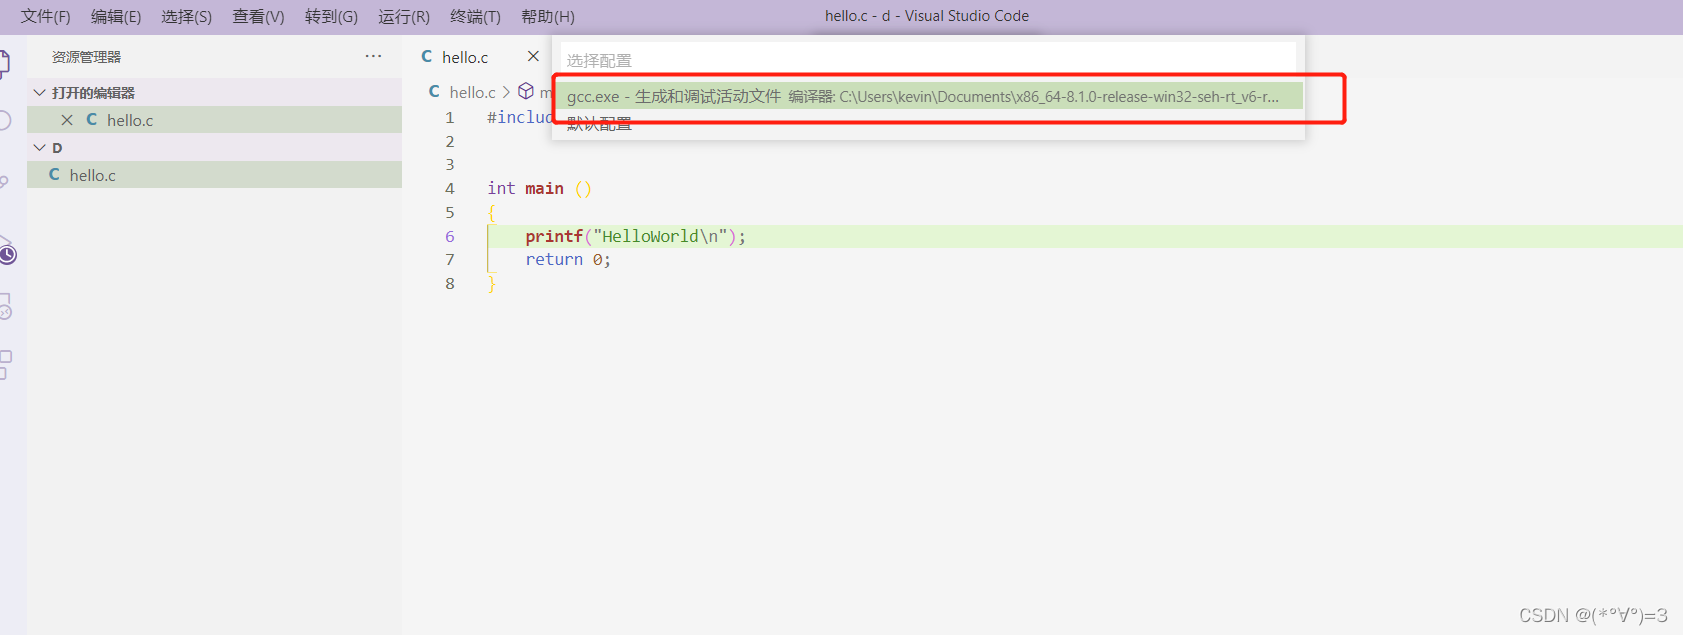
Task: Open the 终端(T) menu
Action: tap(476, 16)
